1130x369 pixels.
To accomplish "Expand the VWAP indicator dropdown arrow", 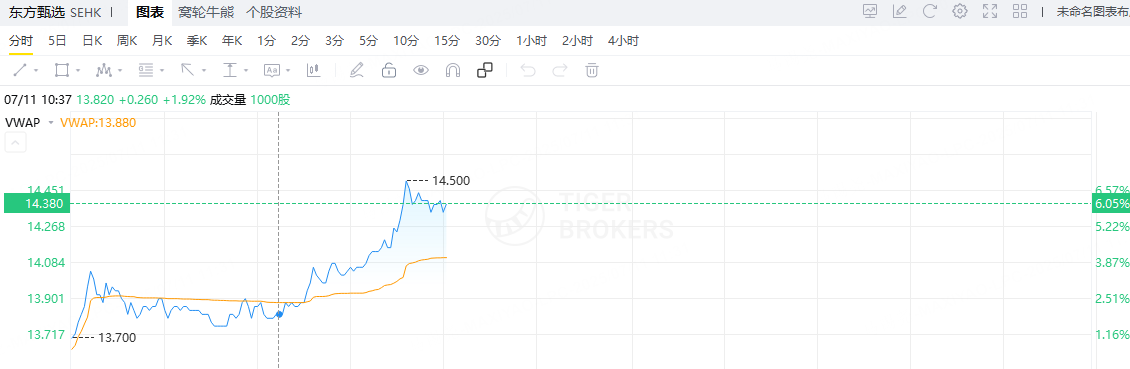I will coord(50,123).
